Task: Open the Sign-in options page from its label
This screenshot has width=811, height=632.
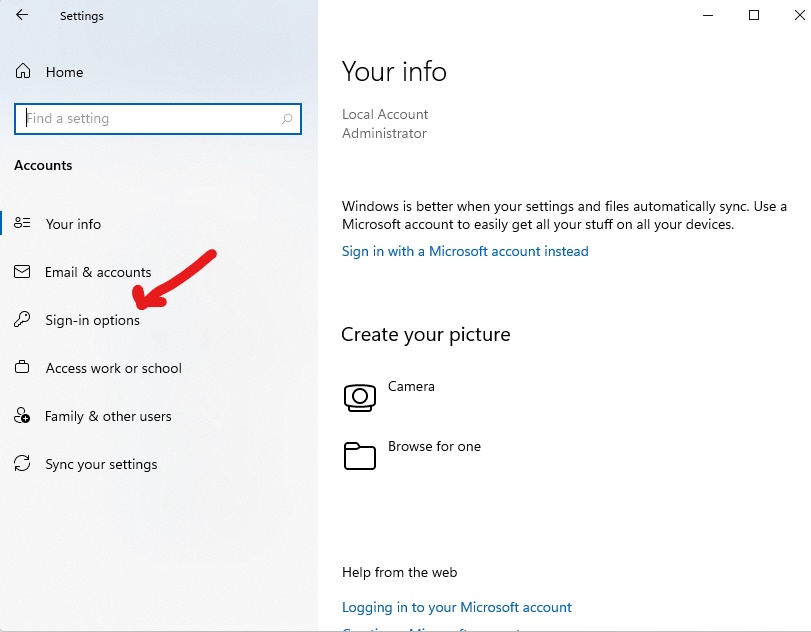Action: click(x=92, y=320)
